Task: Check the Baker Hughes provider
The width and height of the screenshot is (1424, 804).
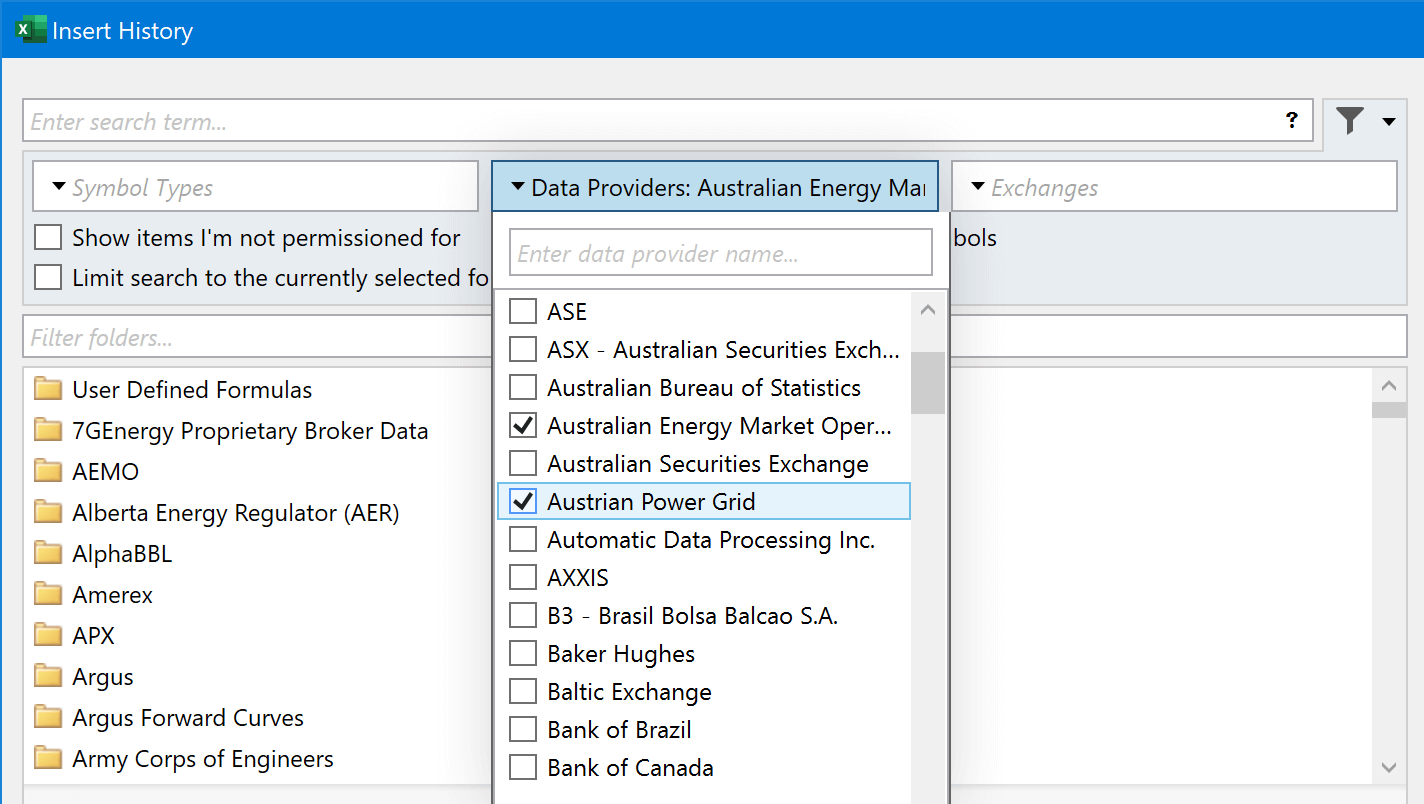Action: 523,654
